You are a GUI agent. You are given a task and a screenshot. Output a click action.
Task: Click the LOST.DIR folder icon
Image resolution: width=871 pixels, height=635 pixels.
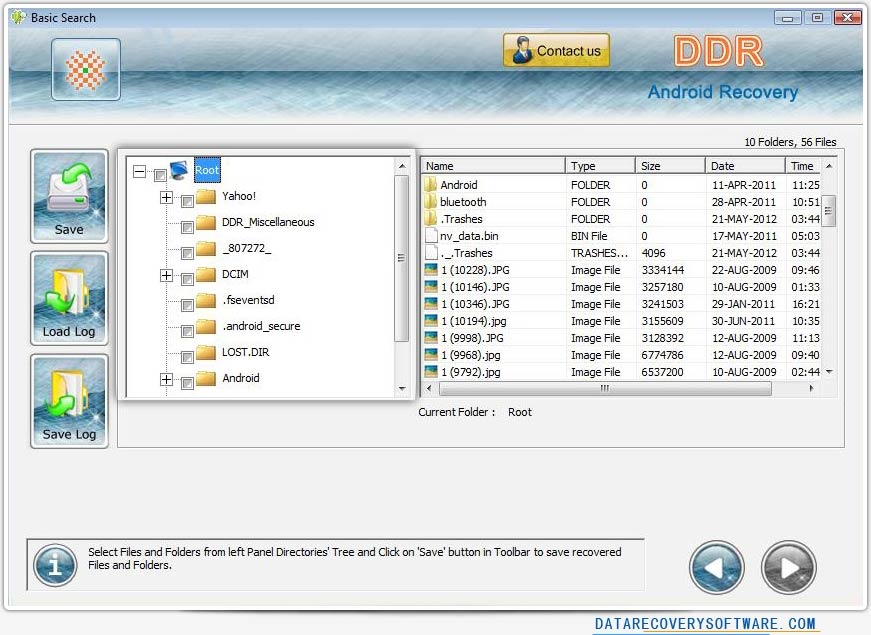(206, 352)
